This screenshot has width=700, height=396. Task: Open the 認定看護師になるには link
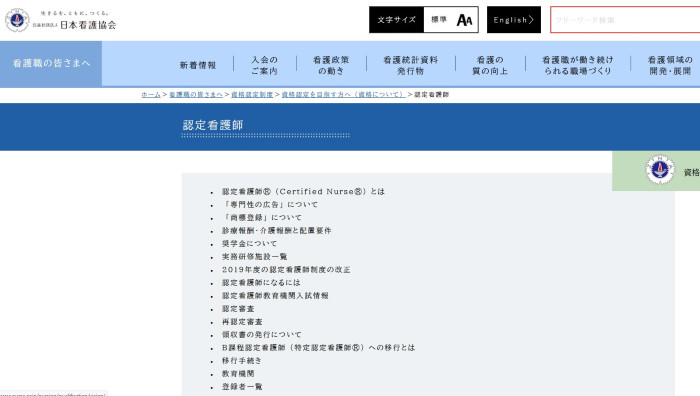click(261, 283)
